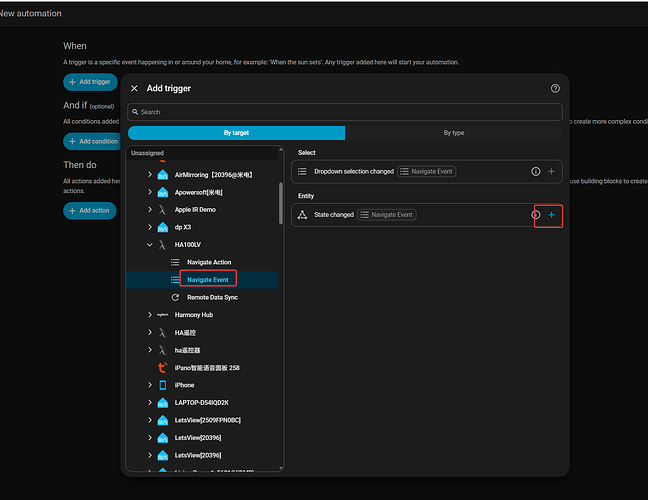Click the Apowersoft device icon
Viewport: 648px width, 500px height.
(163, 192)
